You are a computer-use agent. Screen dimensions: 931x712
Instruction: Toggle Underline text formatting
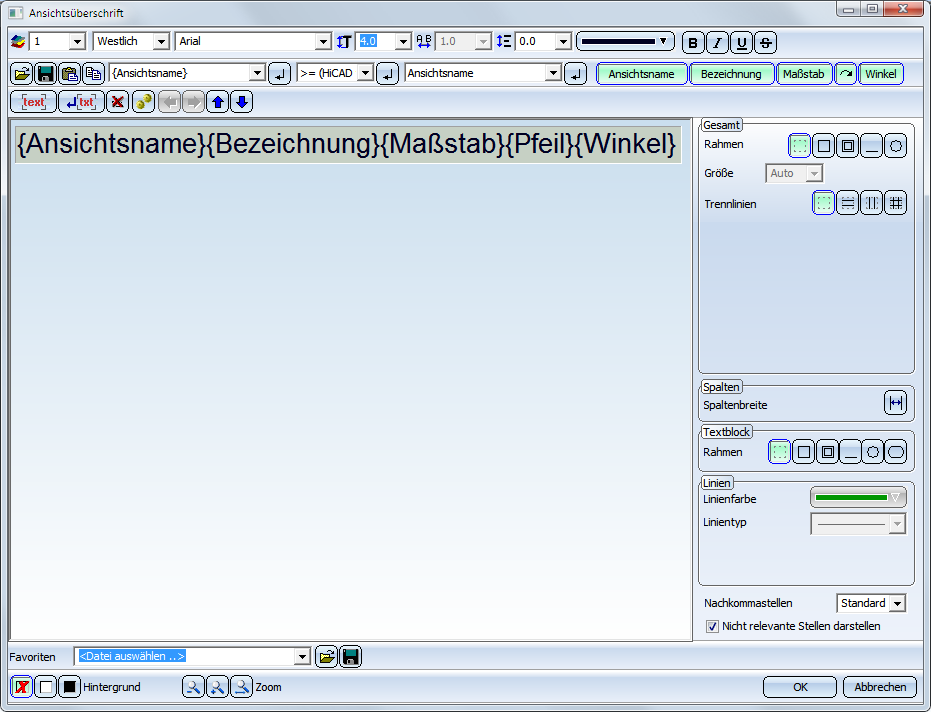click(x=741, y=43)
